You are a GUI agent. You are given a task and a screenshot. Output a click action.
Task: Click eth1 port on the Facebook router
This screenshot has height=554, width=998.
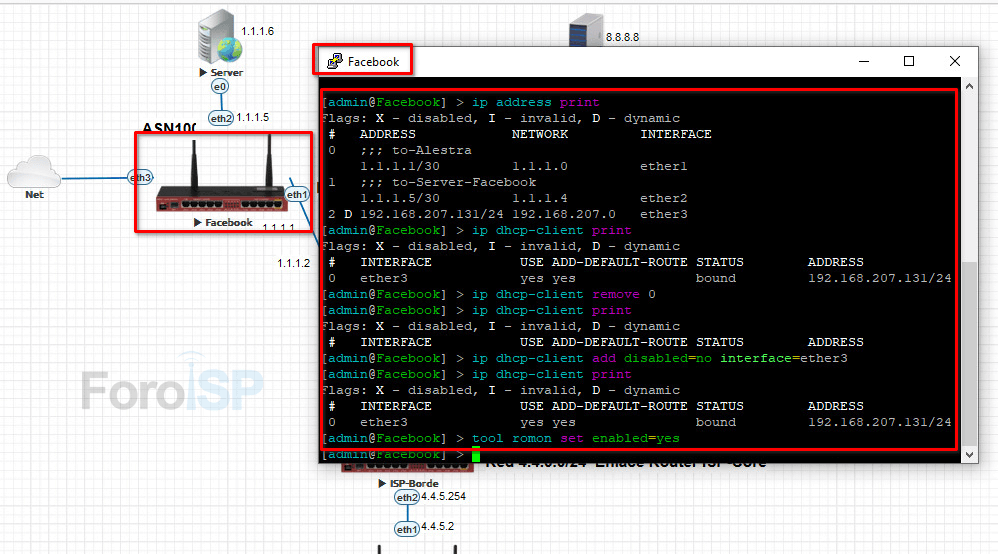(297, 194)
